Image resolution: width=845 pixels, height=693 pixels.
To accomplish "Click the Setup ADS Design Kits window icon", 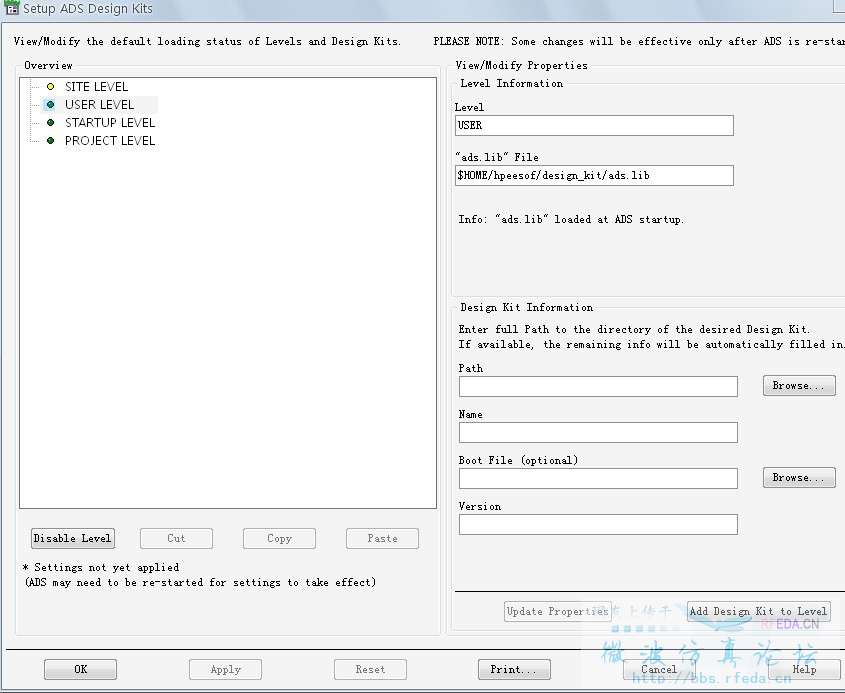I will click(x=12, y=8).
